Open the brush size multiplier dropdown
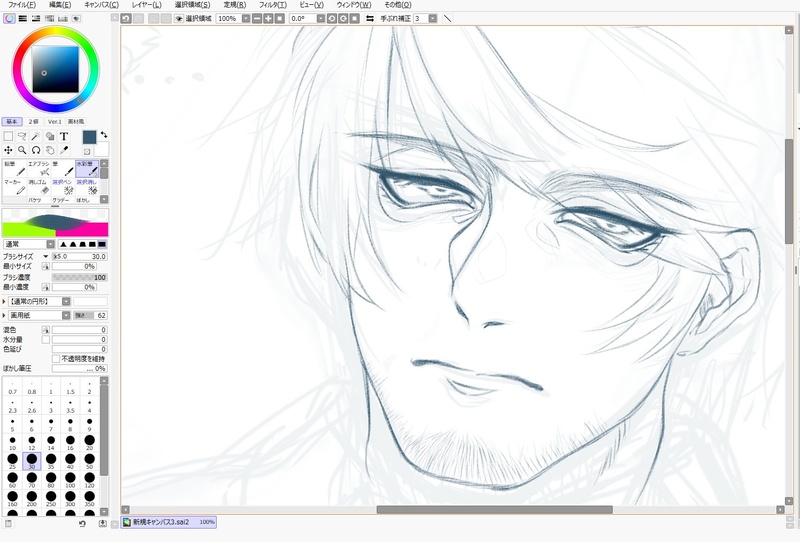The image size is (800, 542). click(x=46, y=257)
